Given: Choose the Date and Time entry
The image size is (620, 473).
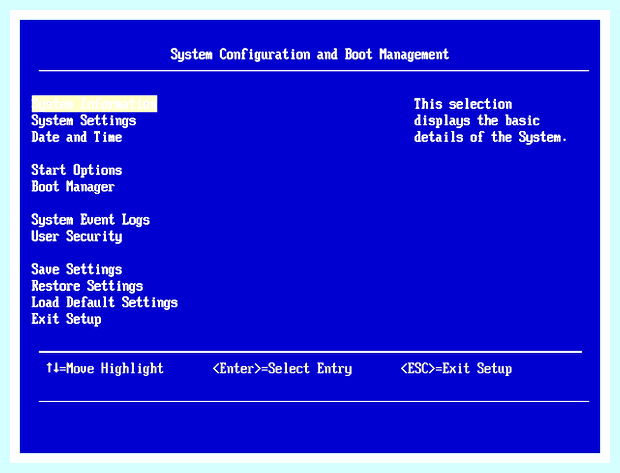Looking at the screenshot, I should click(77, 137).
